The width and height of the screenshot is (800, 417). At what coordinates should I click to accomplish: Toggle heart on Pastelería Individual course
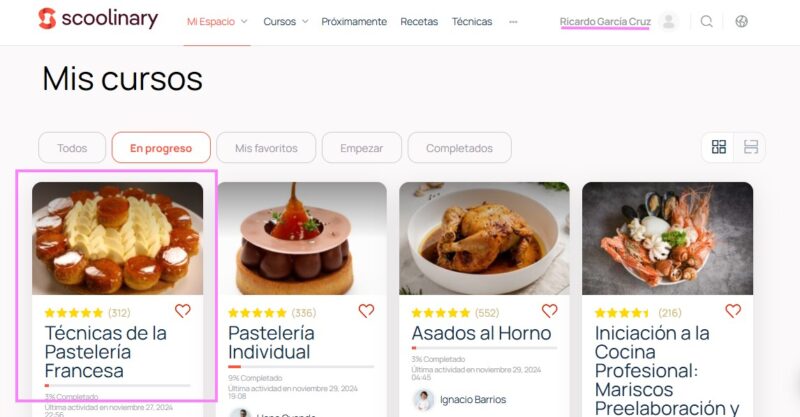[366, 310]
